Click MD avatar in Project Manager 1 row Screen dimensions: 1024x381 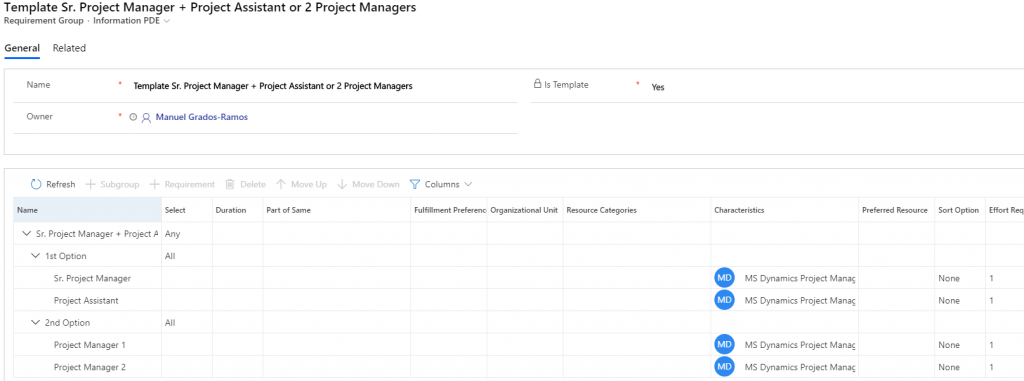724,344
